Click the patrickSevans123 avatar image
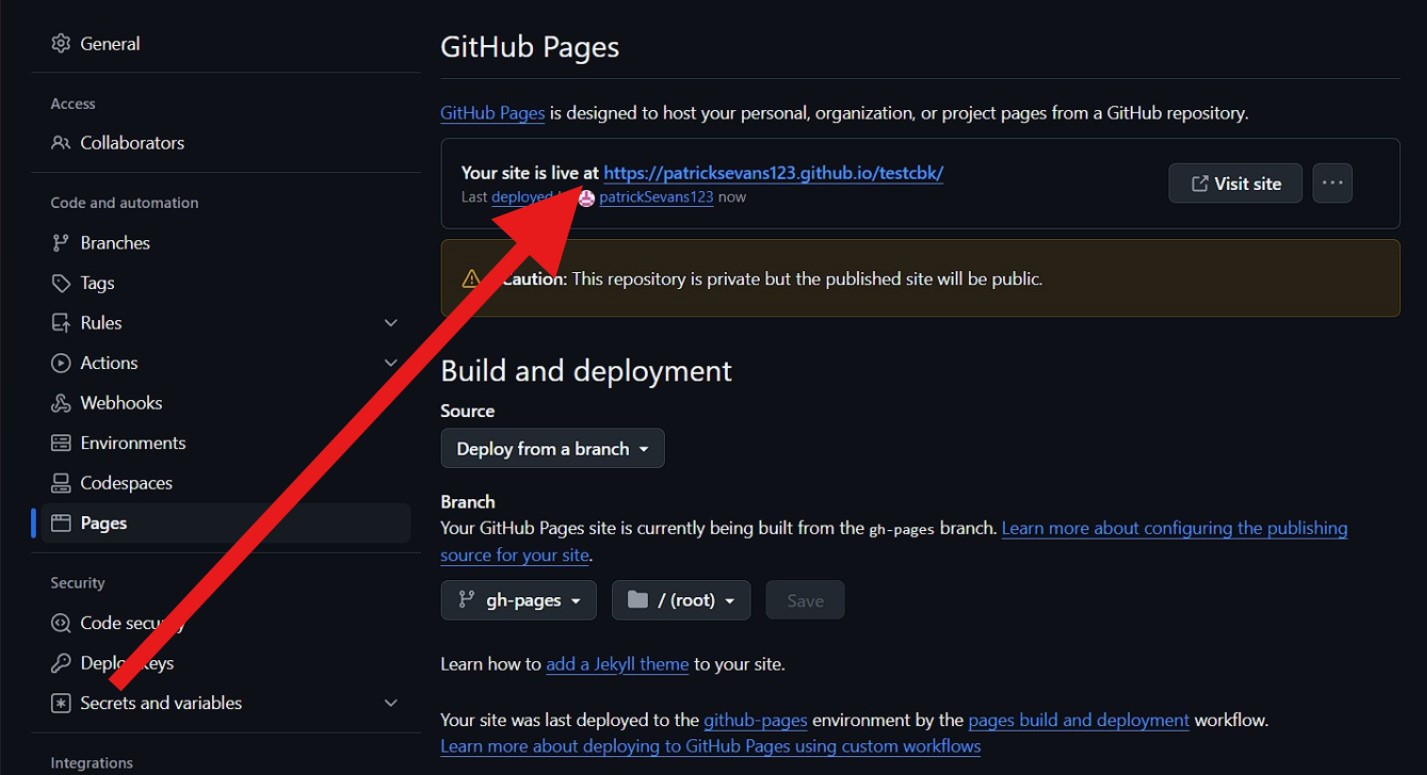 pyautogui.click(x=587, y=198)
